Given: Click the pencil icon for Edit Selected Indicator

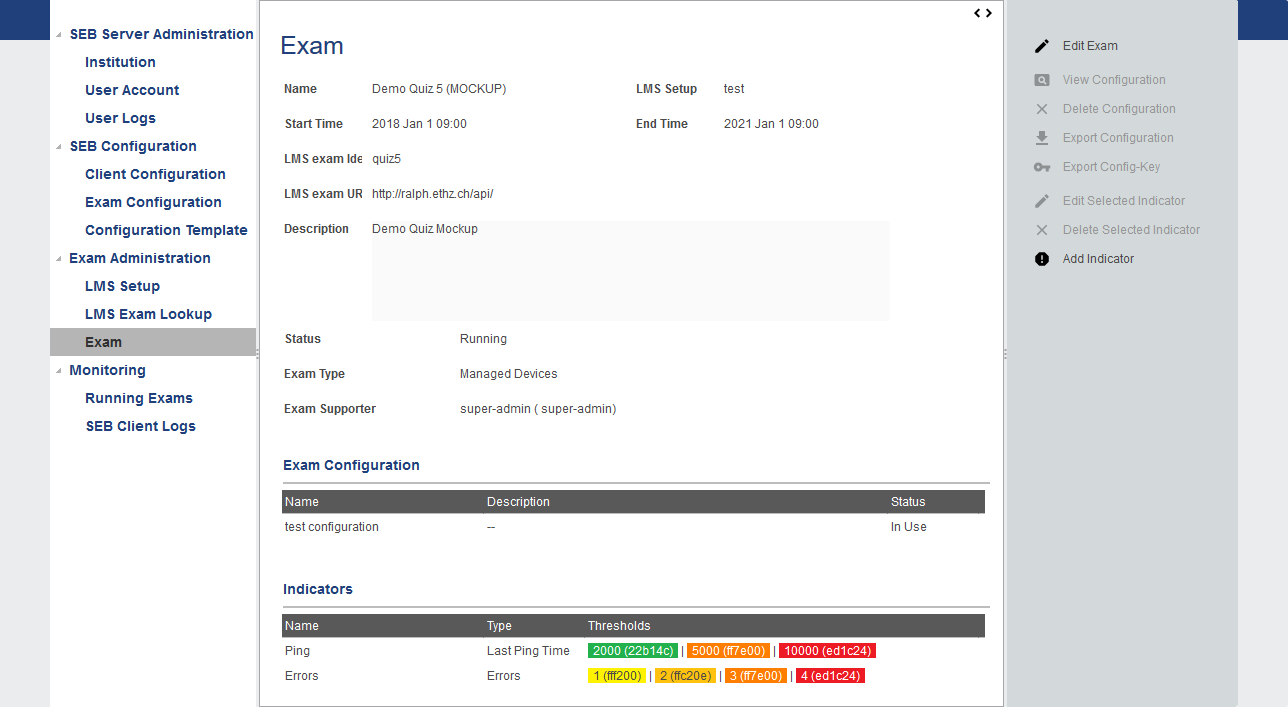Looking at the screenshot, I should (1042, 201).
